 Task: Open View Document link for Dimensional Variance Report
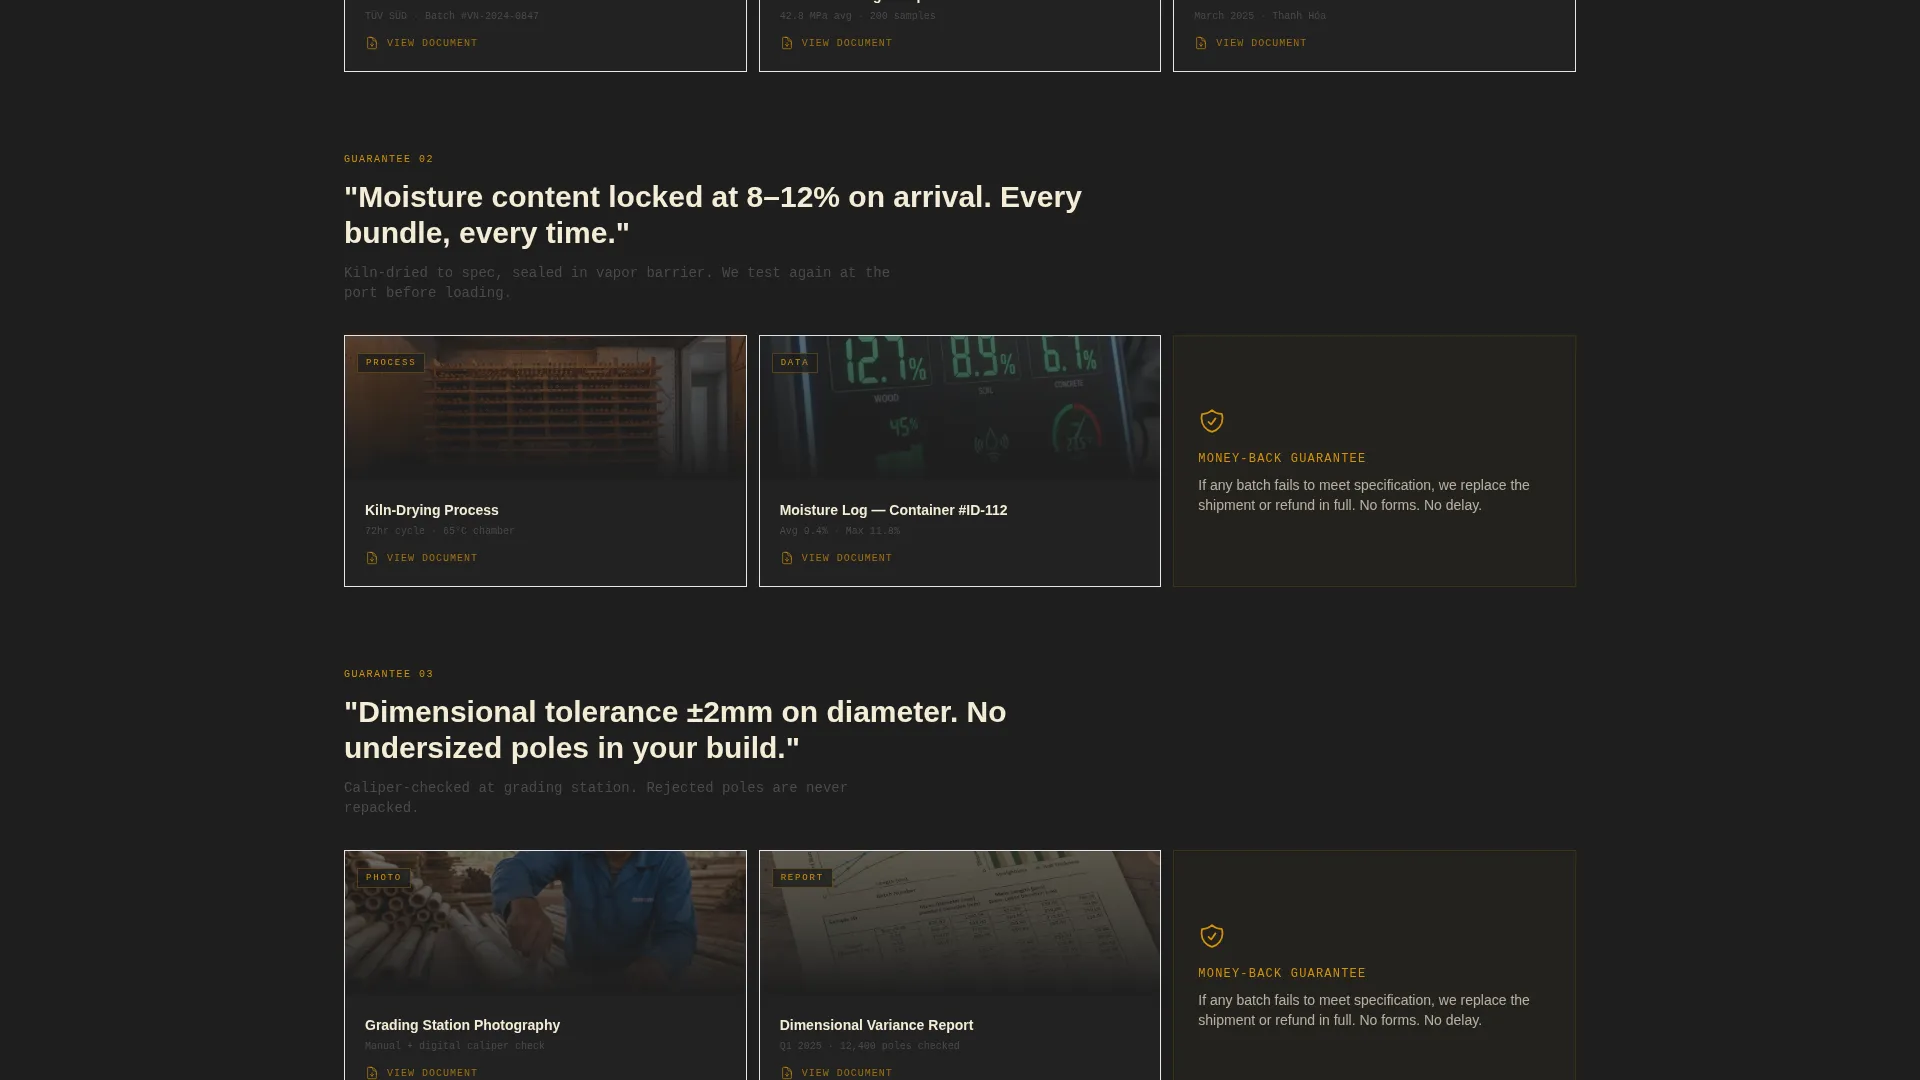(836, 1073)
